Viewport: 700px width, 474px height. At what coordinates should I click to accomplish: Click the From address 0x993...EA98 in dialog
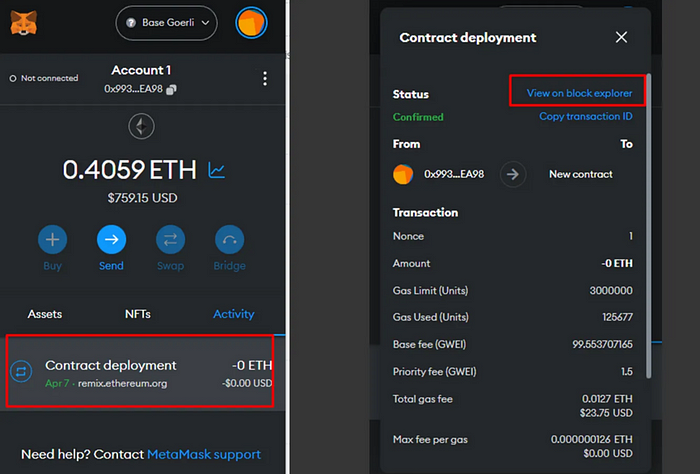pyautogui.click(x=454, y=174)
